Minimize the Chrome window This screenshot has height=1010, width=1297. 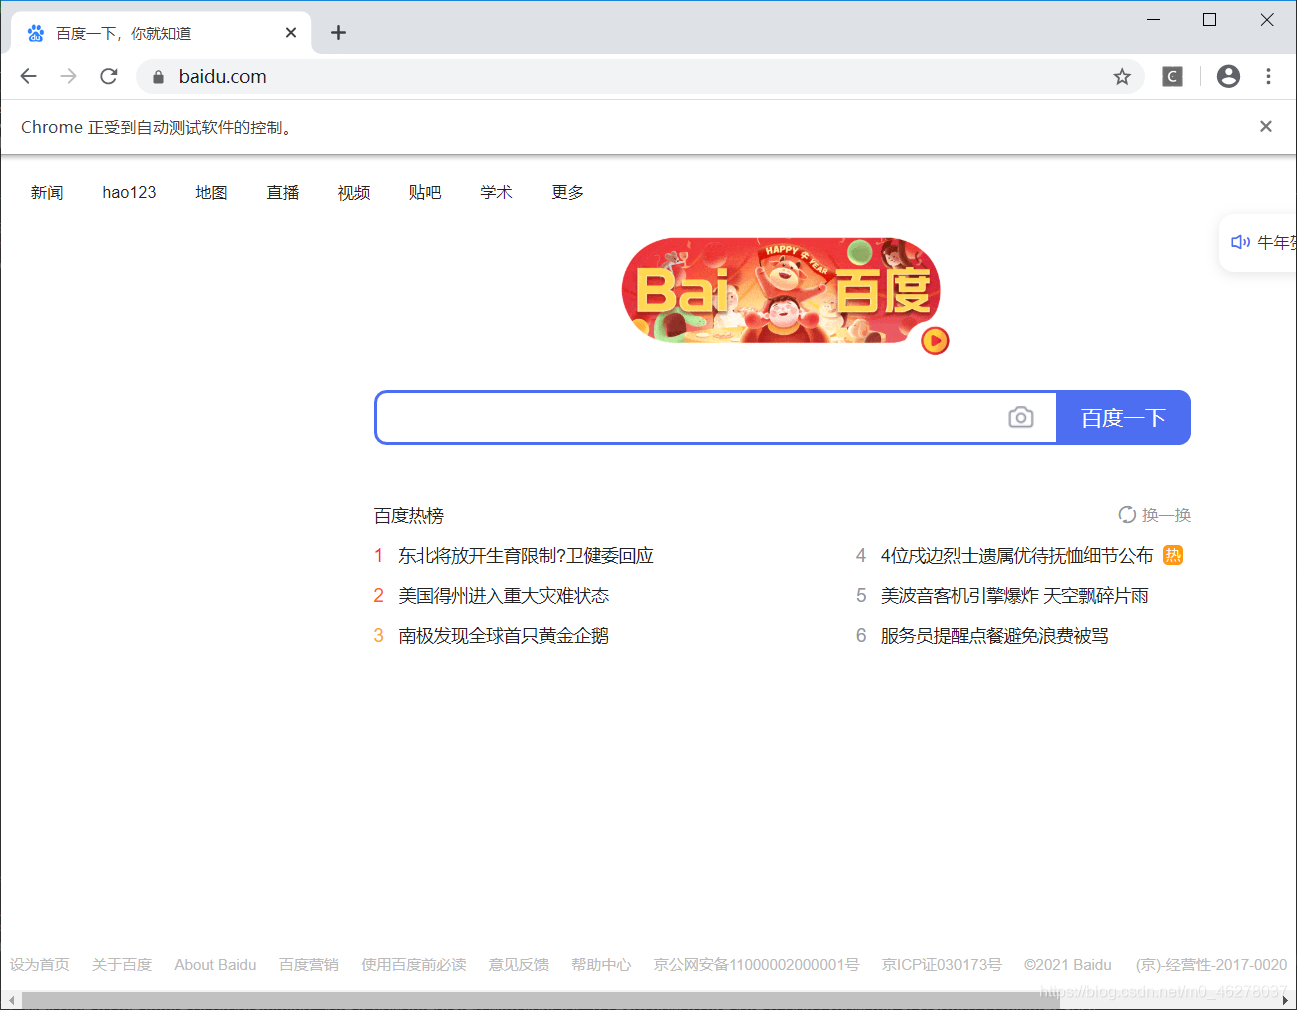[1153, 20]
